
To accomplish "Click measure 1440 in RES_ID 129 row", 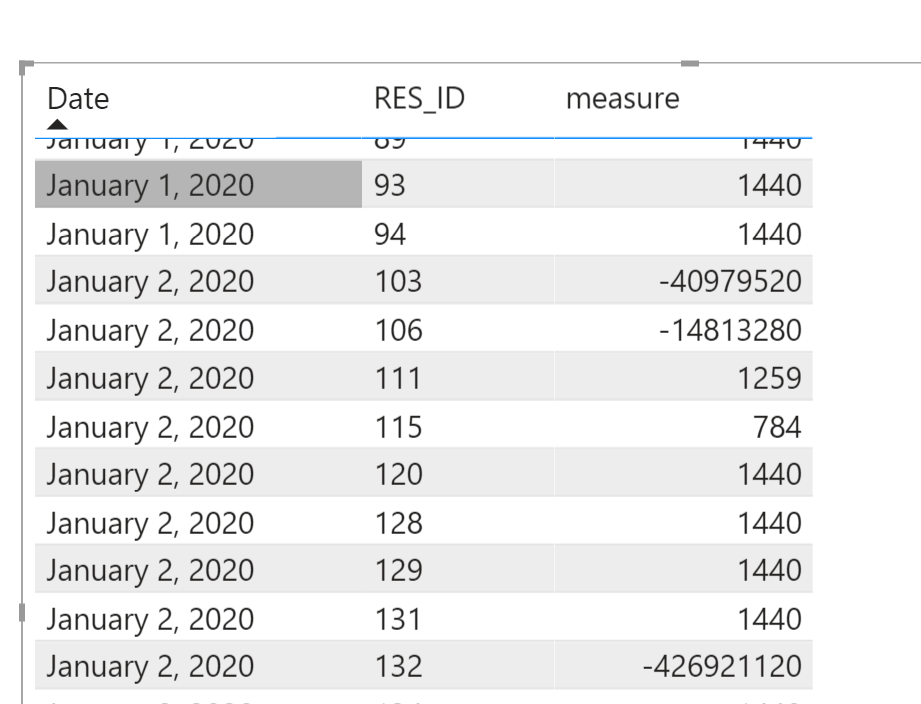I will [x=769, y=570].
